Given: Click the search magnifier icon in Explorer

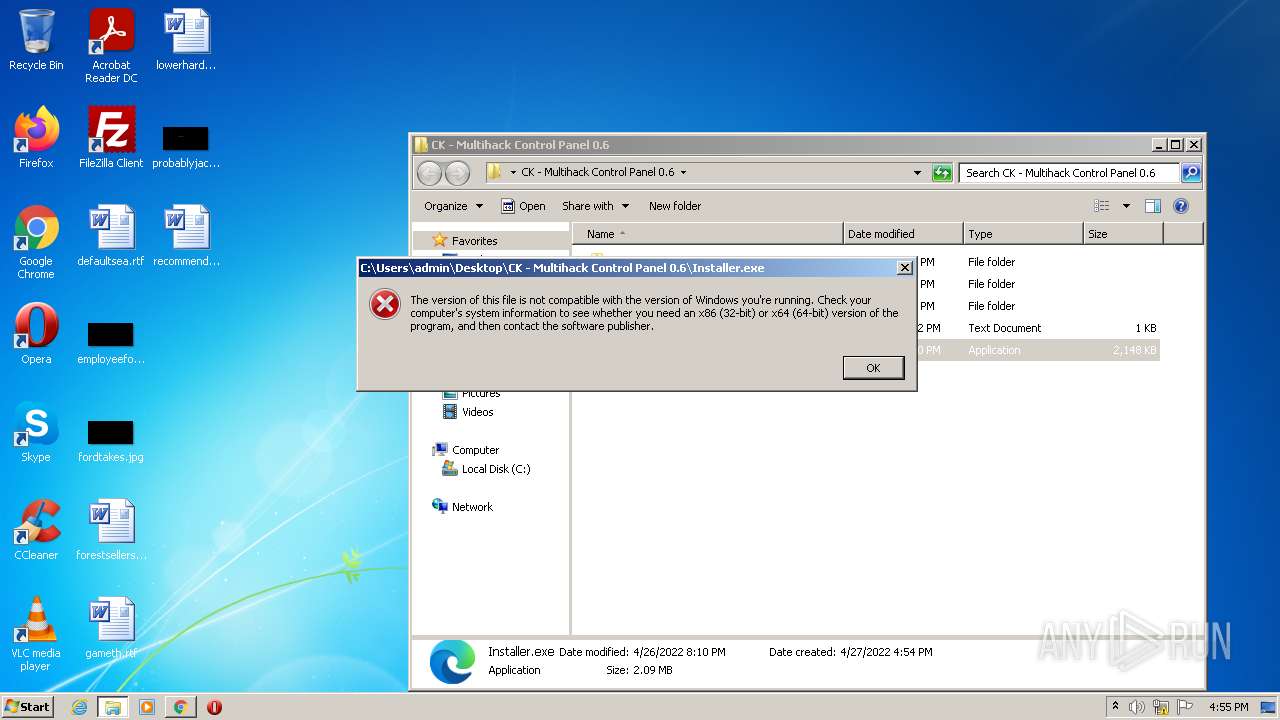Looking at the screenshot, I should 1190,173.
